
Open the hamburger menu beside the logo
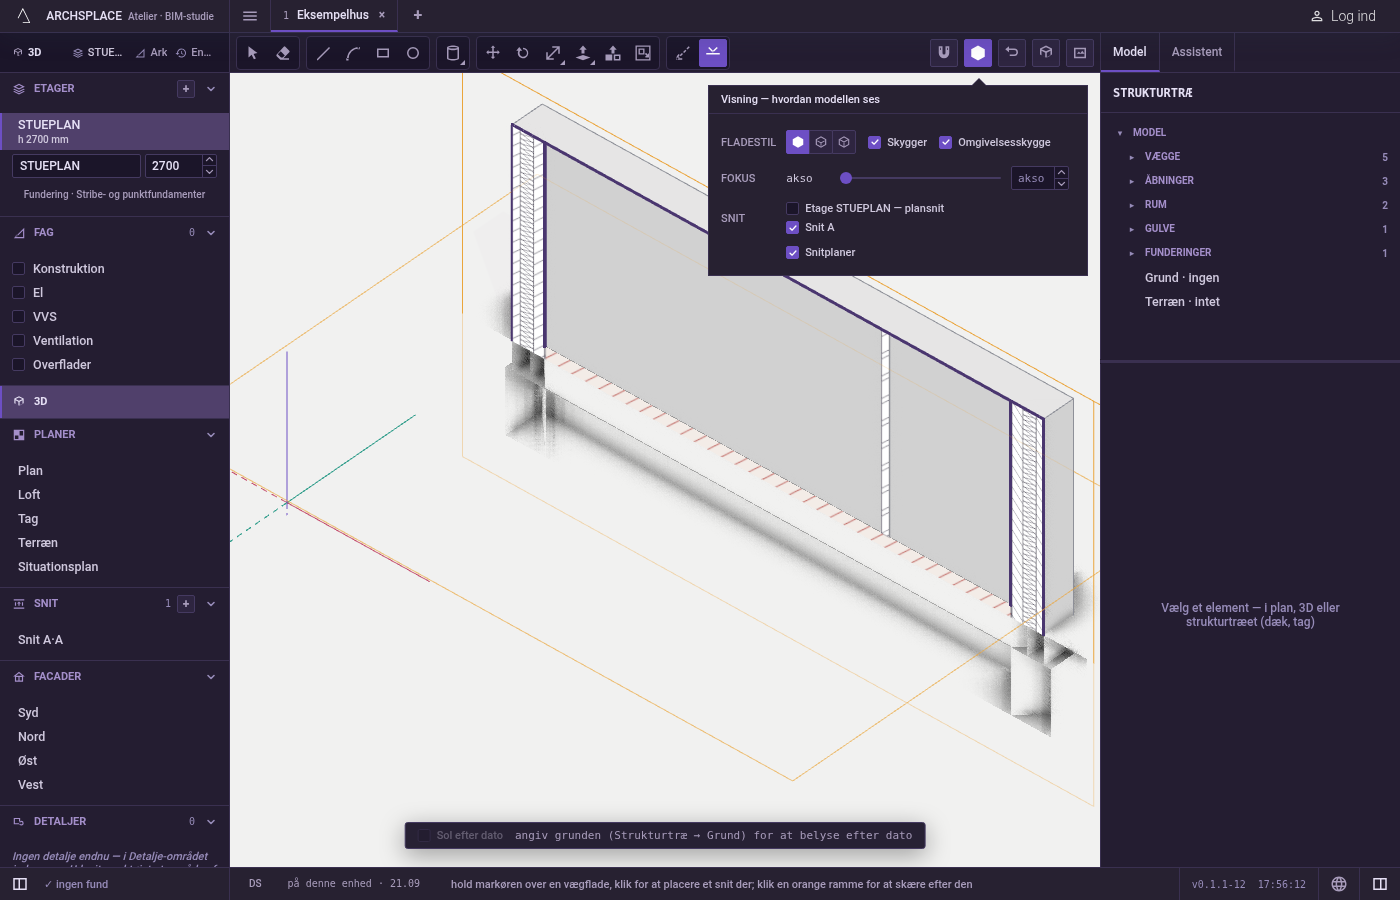point(250,16)
